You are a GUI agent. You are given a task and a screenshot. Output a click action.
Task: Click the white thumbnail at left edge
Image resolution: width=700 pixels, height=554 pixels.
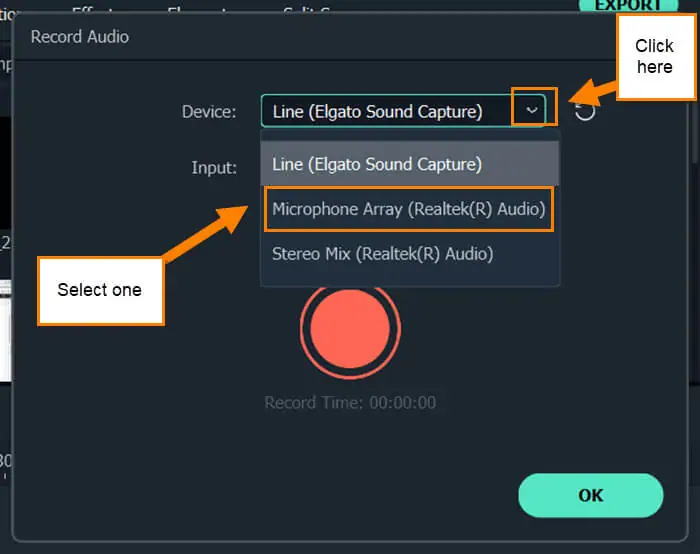(5, 330)
